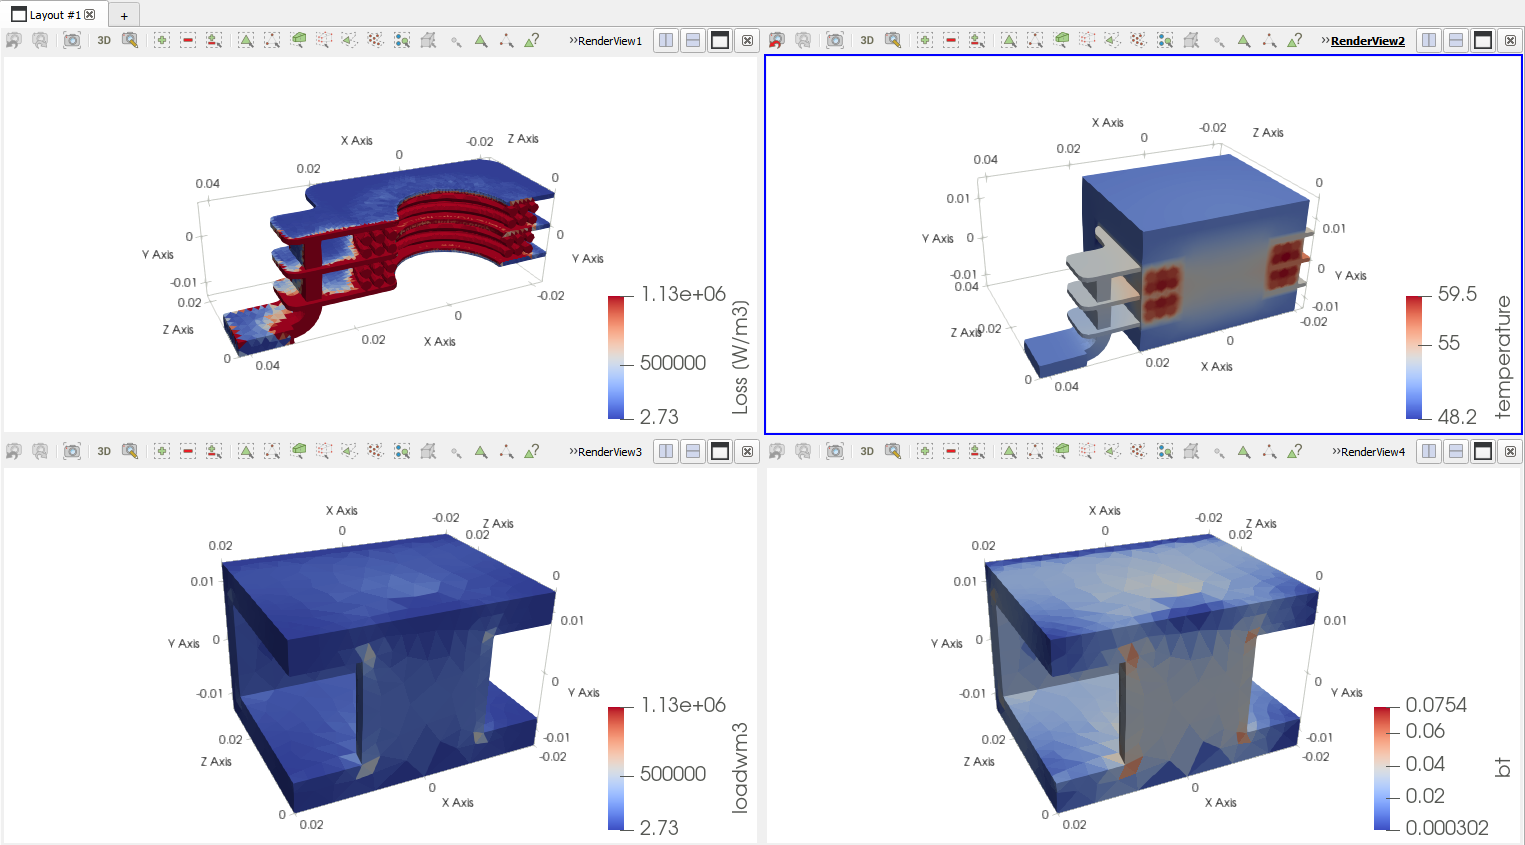
Task: Select Cells Through frustum in RenderView1
Action: pyautogui.click(x=298, y=40)
